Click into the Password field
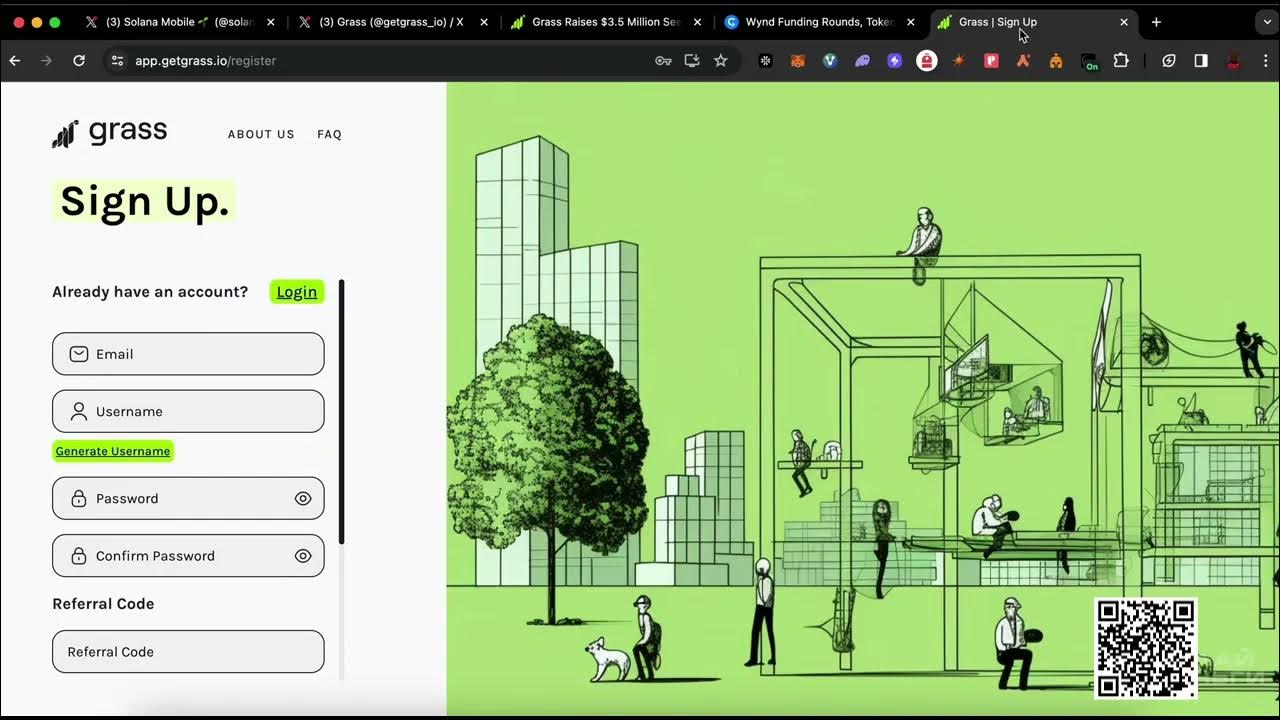Viewport: 1280px width, 720px height. tap(188, 498)
